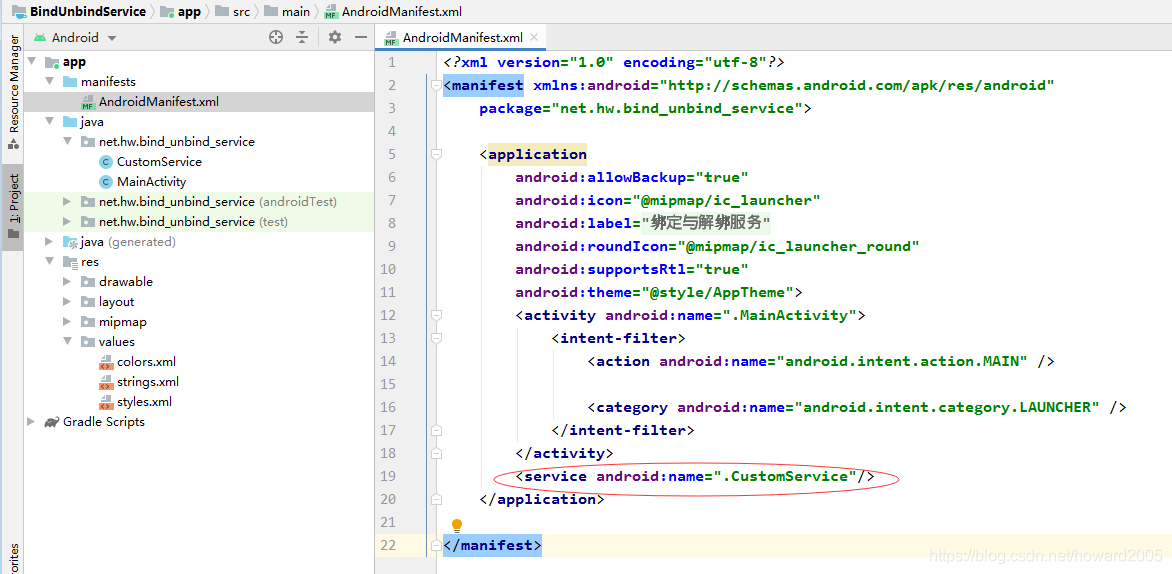Toggle fold marker at manifest opening tag
The height and width of the screenshot is (574, 1172).
(435, 85)
